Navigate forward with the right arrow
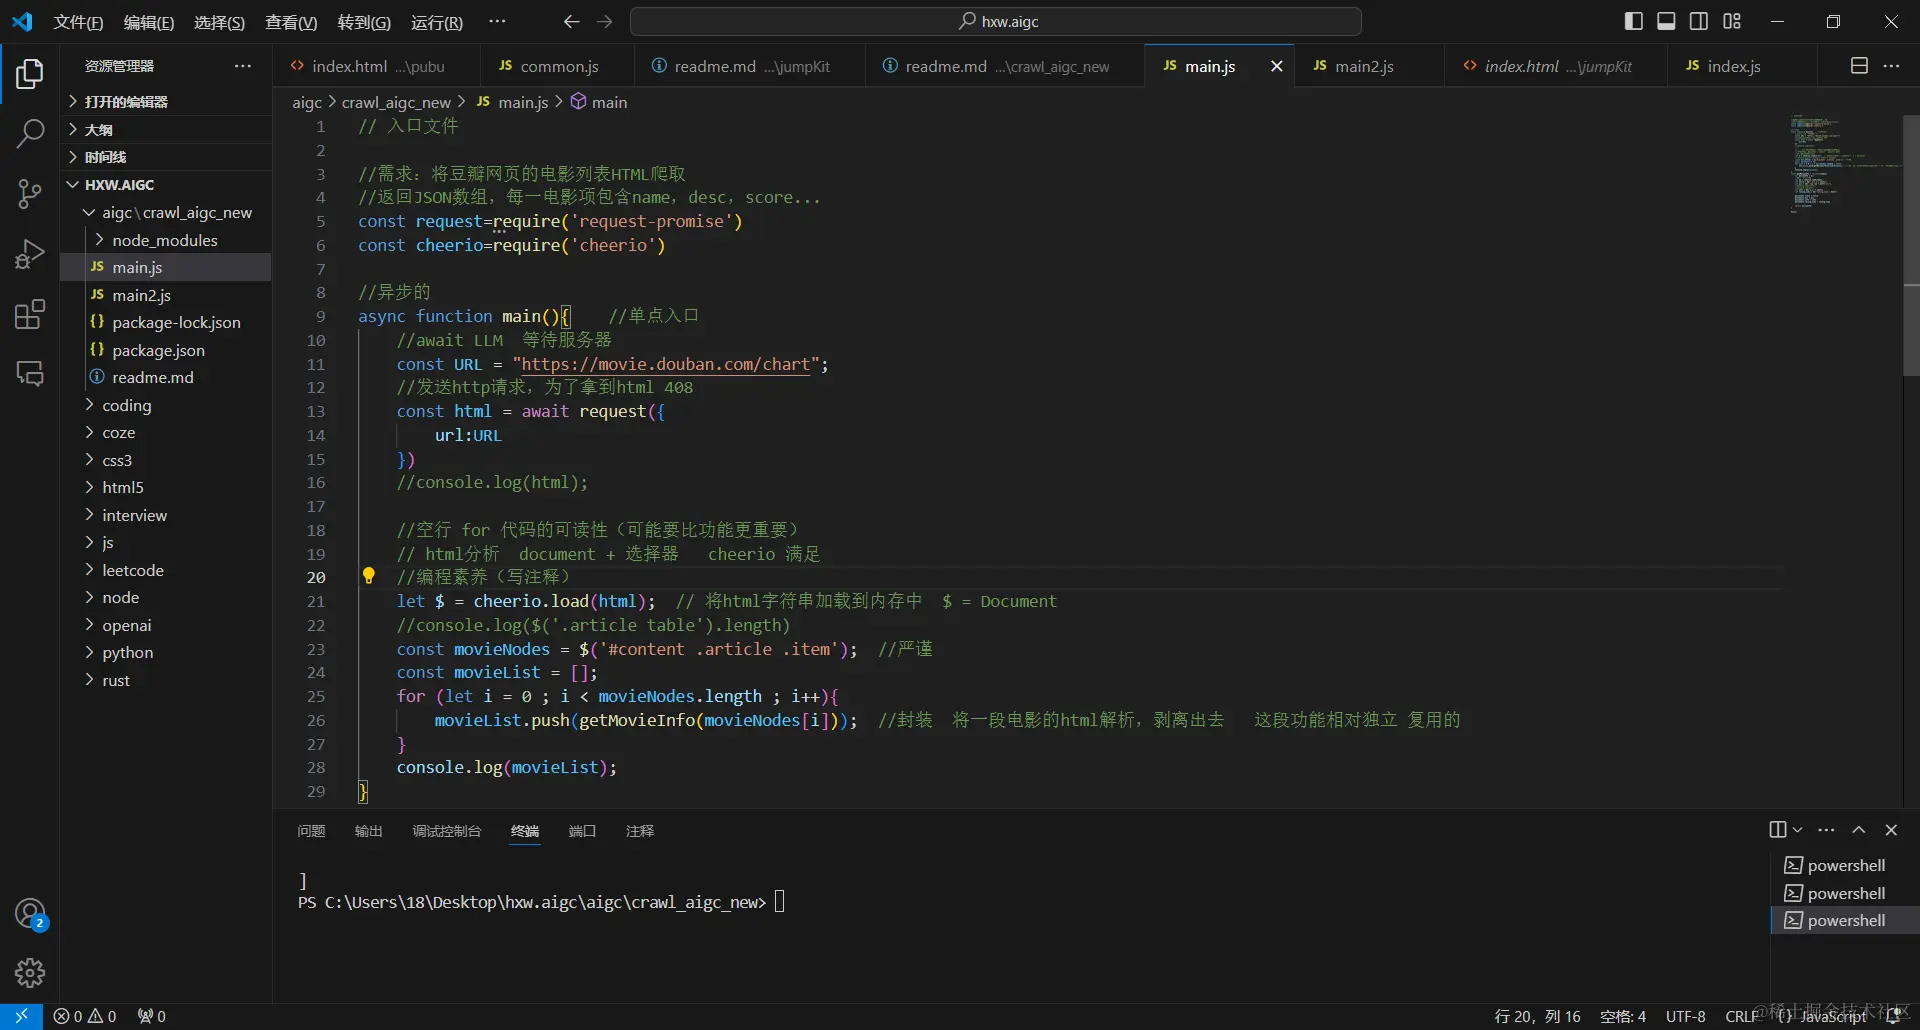Viewport: 1920px width, 1030px height. tap(605, 22)
